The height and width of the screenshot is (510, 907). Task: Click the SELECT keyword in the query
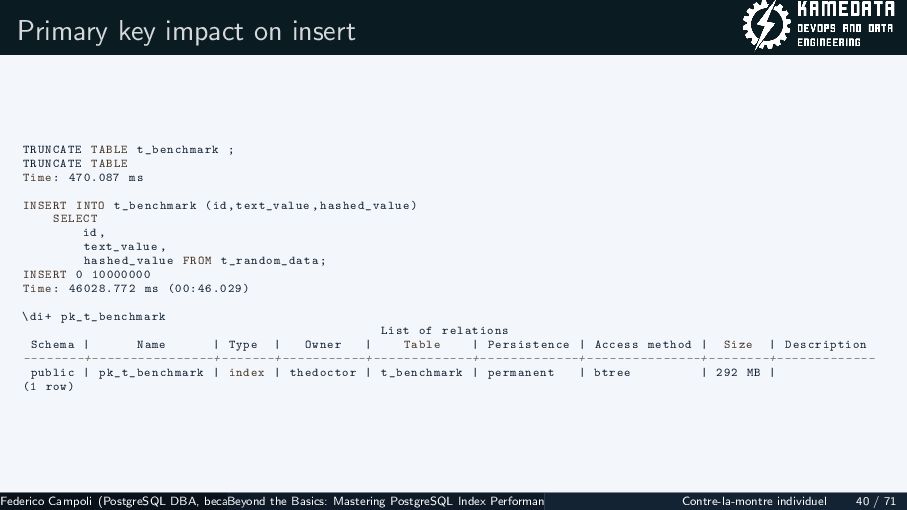(x=75, y=219)
